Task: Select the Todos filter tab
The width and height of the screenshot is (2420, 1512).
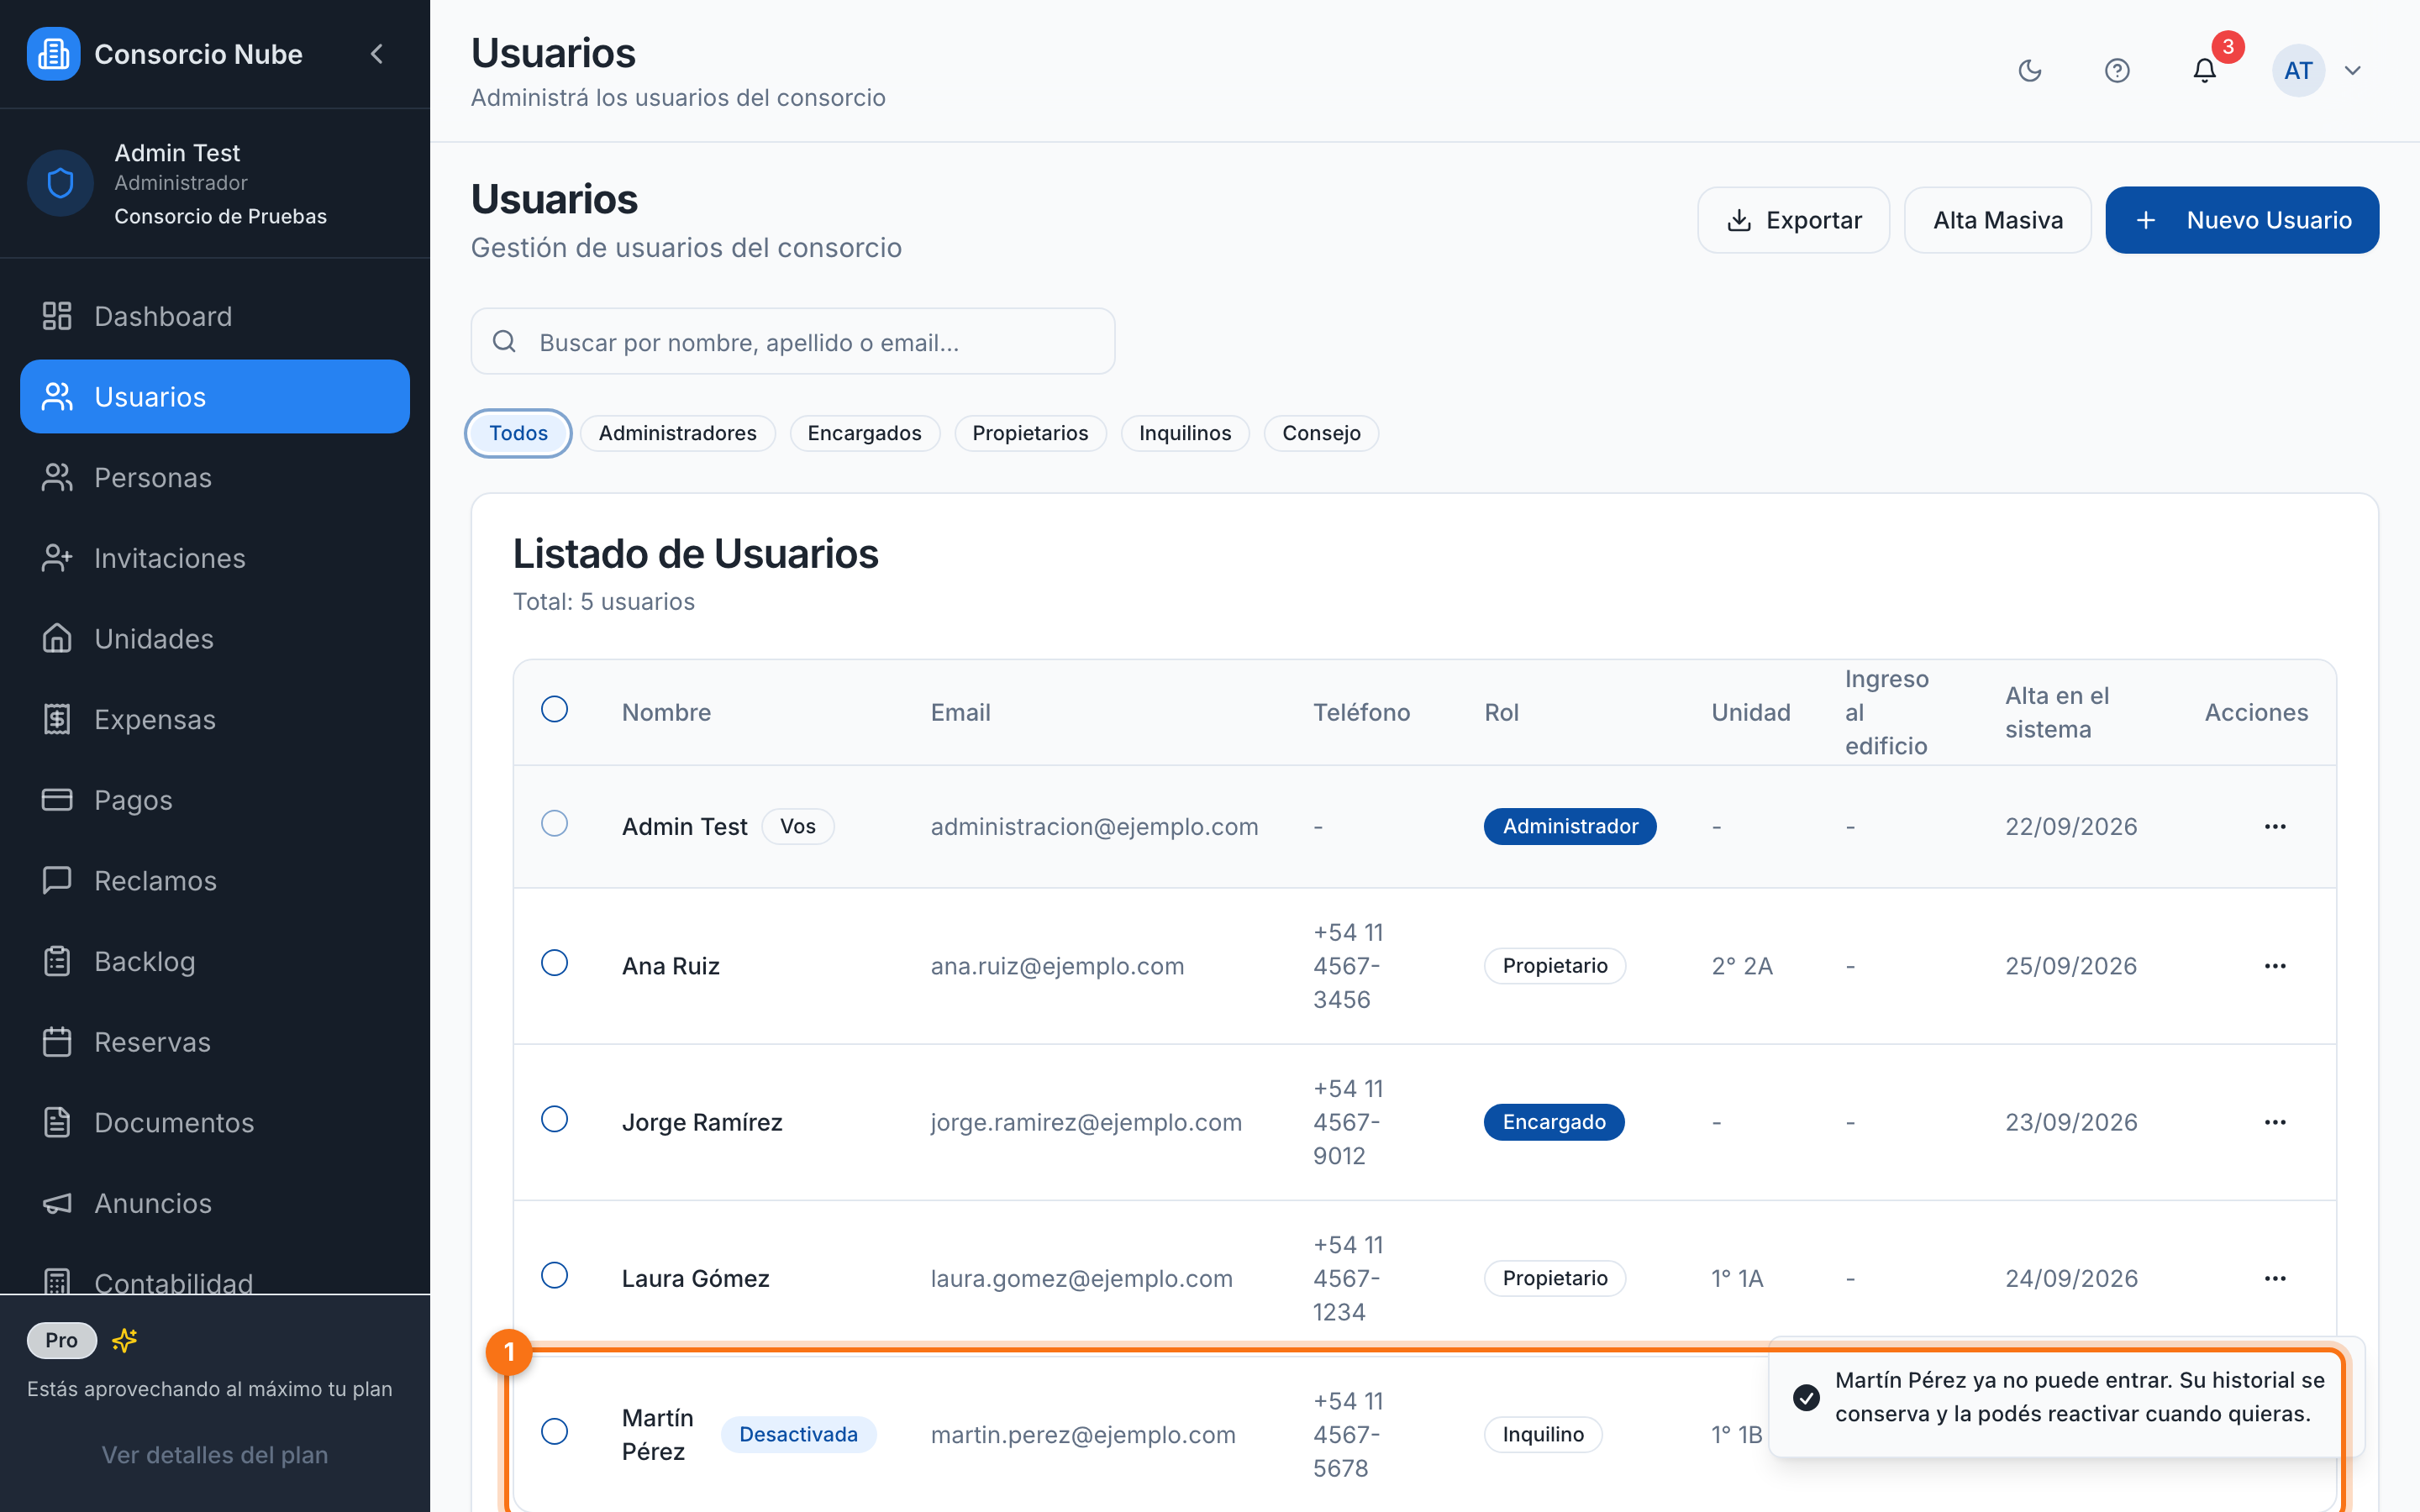Action: click(518, 433)
